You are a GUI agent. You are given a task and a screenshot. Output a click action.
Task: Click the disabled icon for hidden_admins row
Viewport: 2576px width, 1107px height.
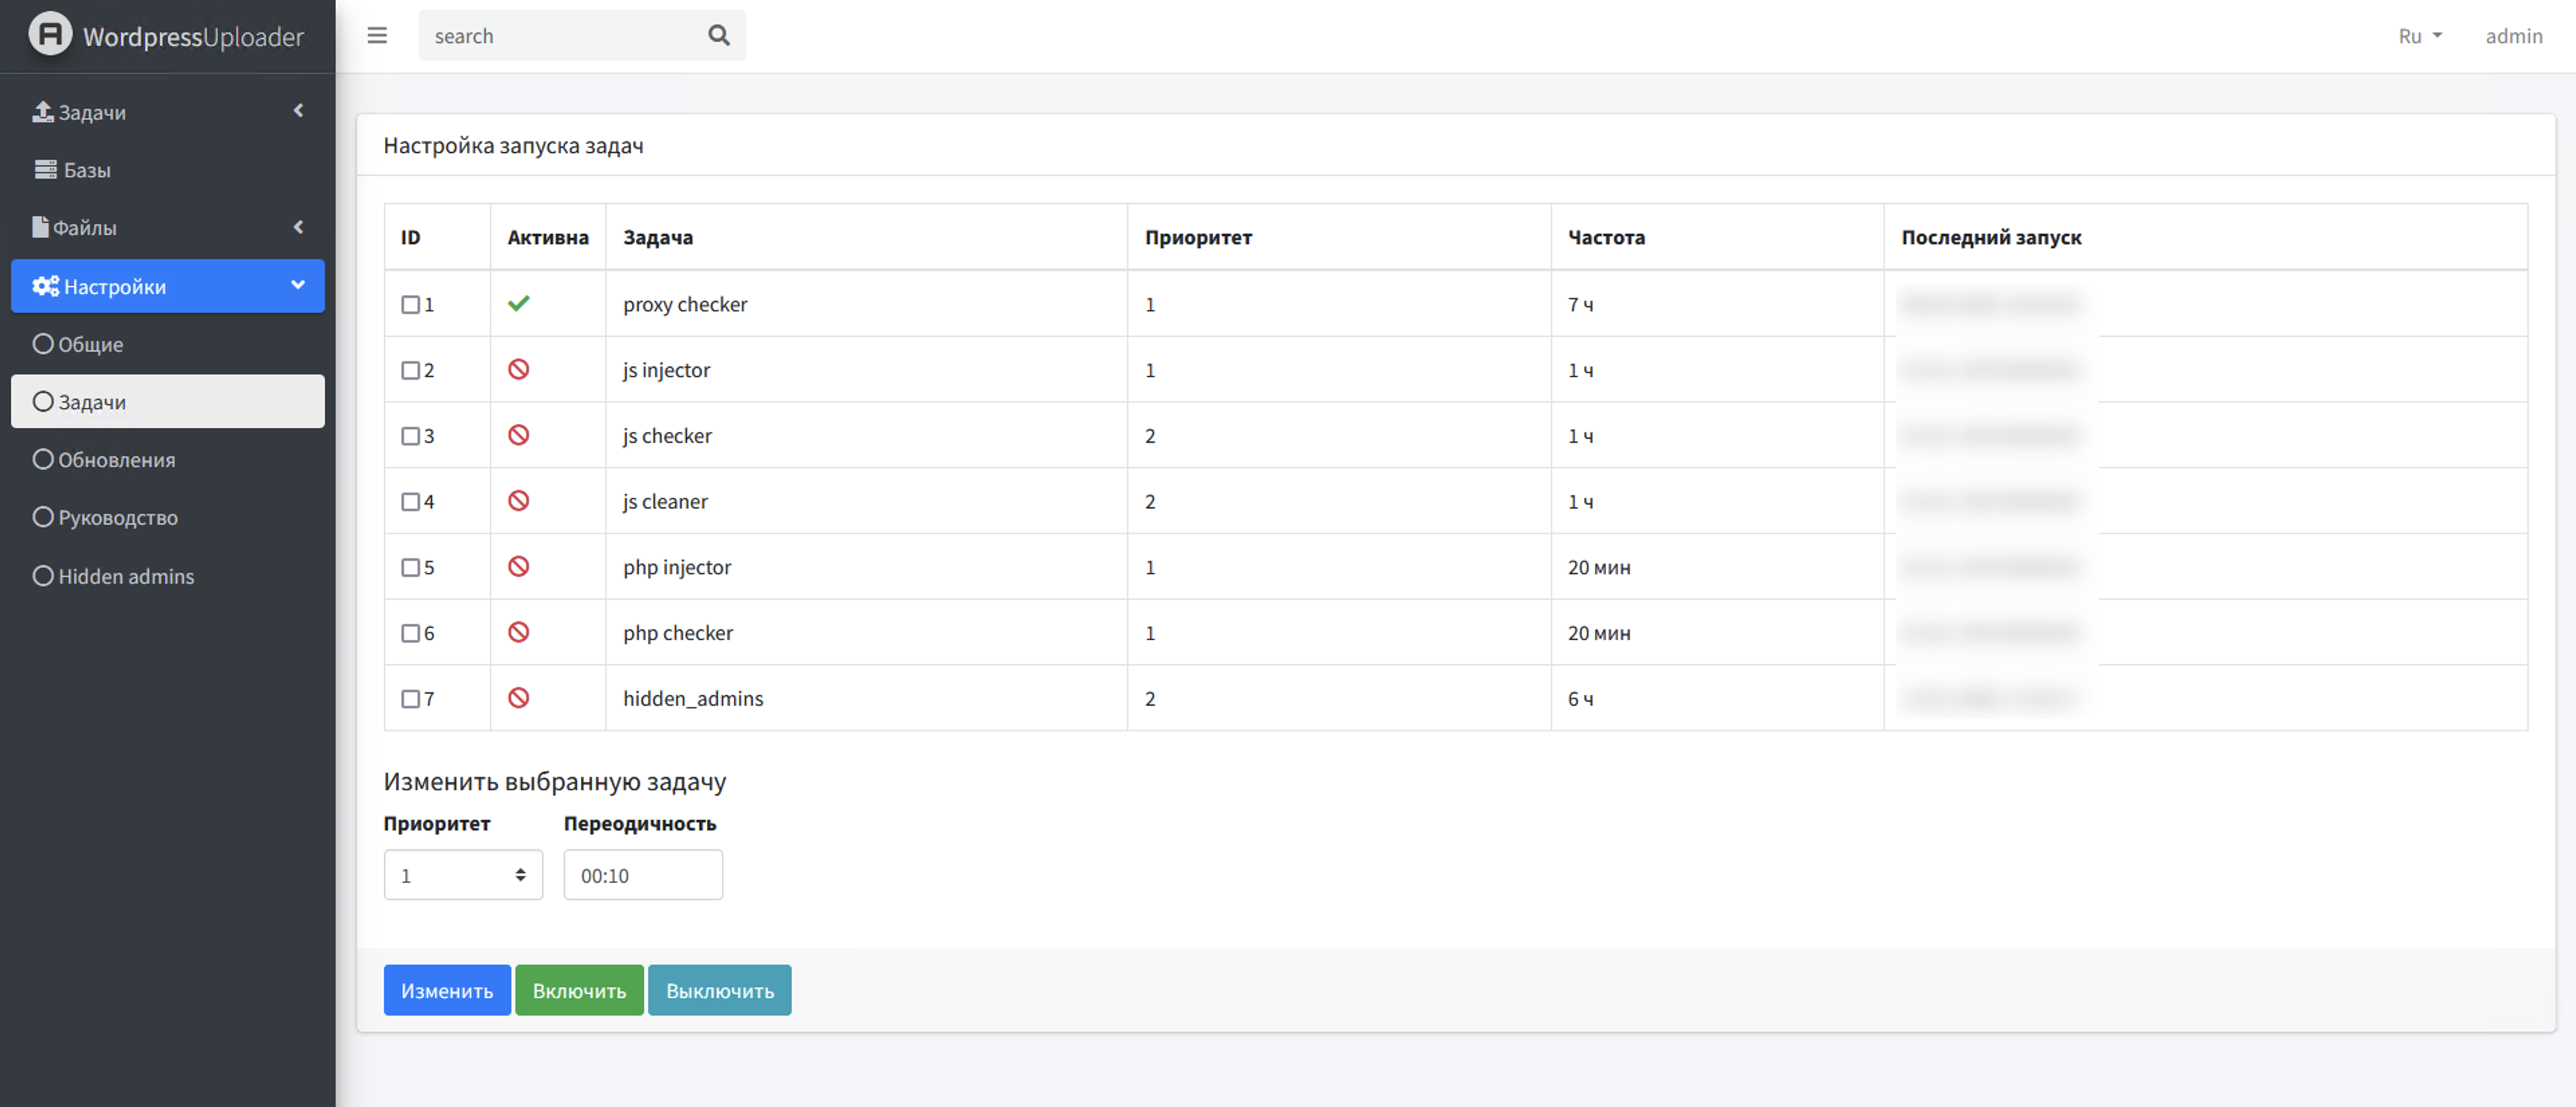(518, 698)
